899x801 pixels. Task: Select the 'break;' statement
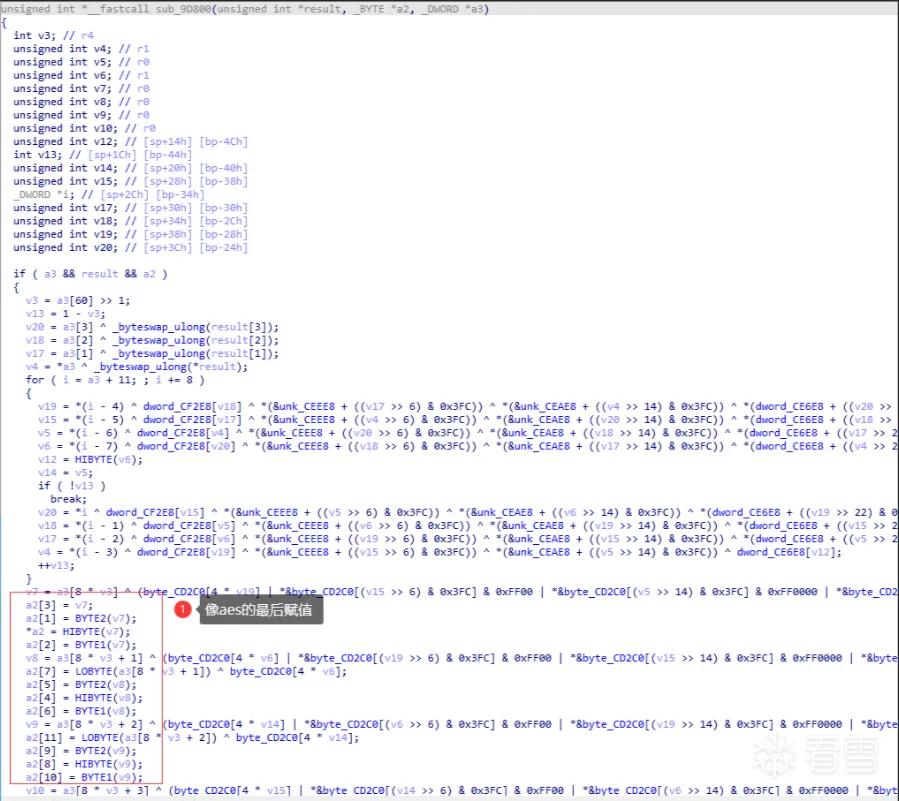pyautogui.click(x=69, y=499)
